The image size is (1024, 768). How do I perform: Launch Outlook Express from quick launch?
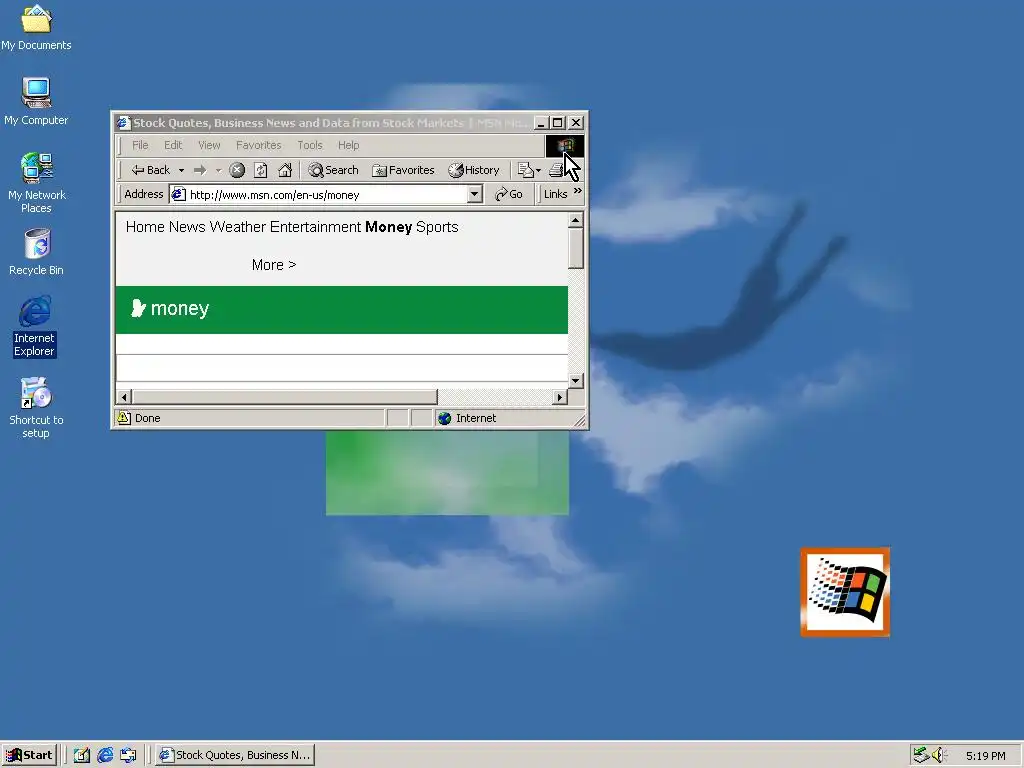(128, 755)
